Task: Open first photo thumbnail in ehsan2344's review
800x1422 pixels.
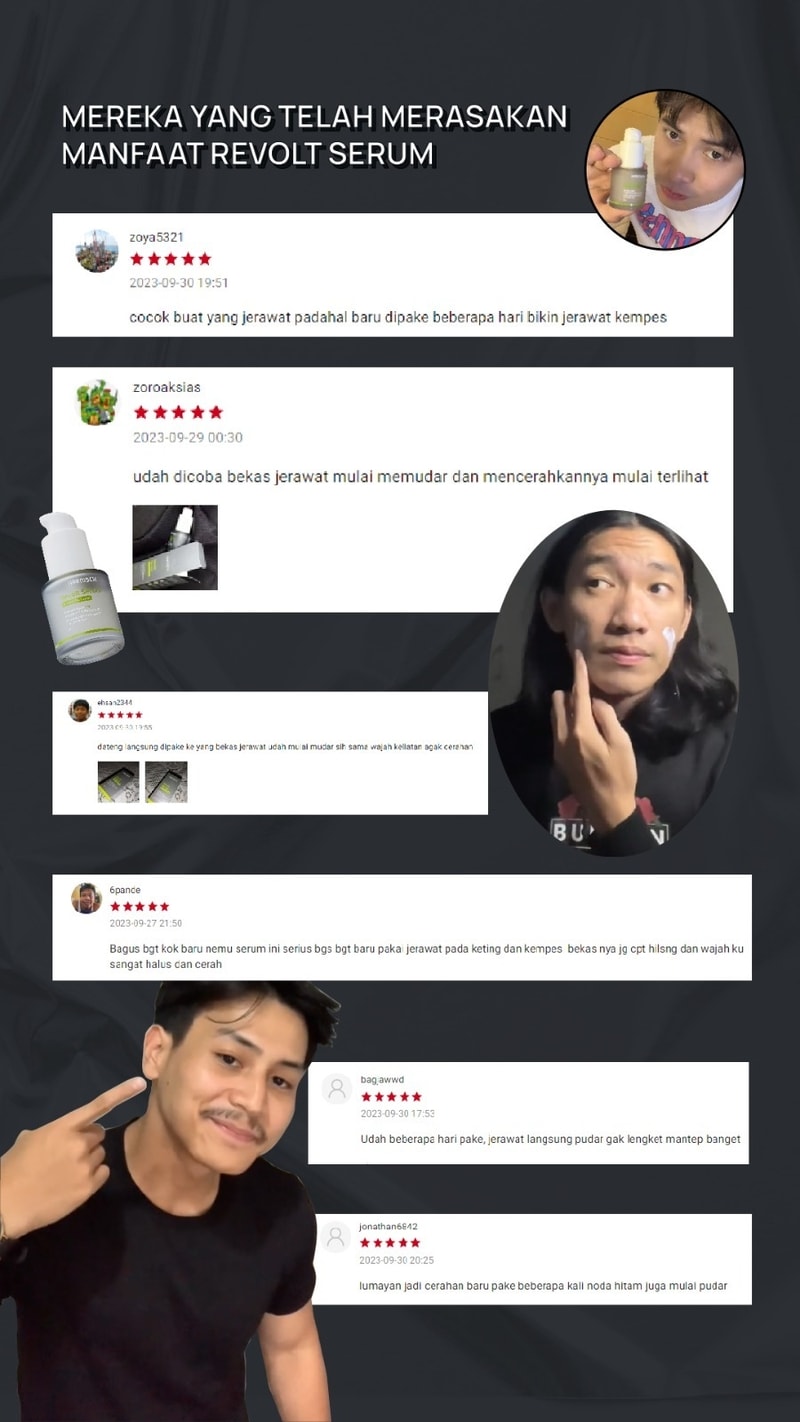Action: pos(118,782)
